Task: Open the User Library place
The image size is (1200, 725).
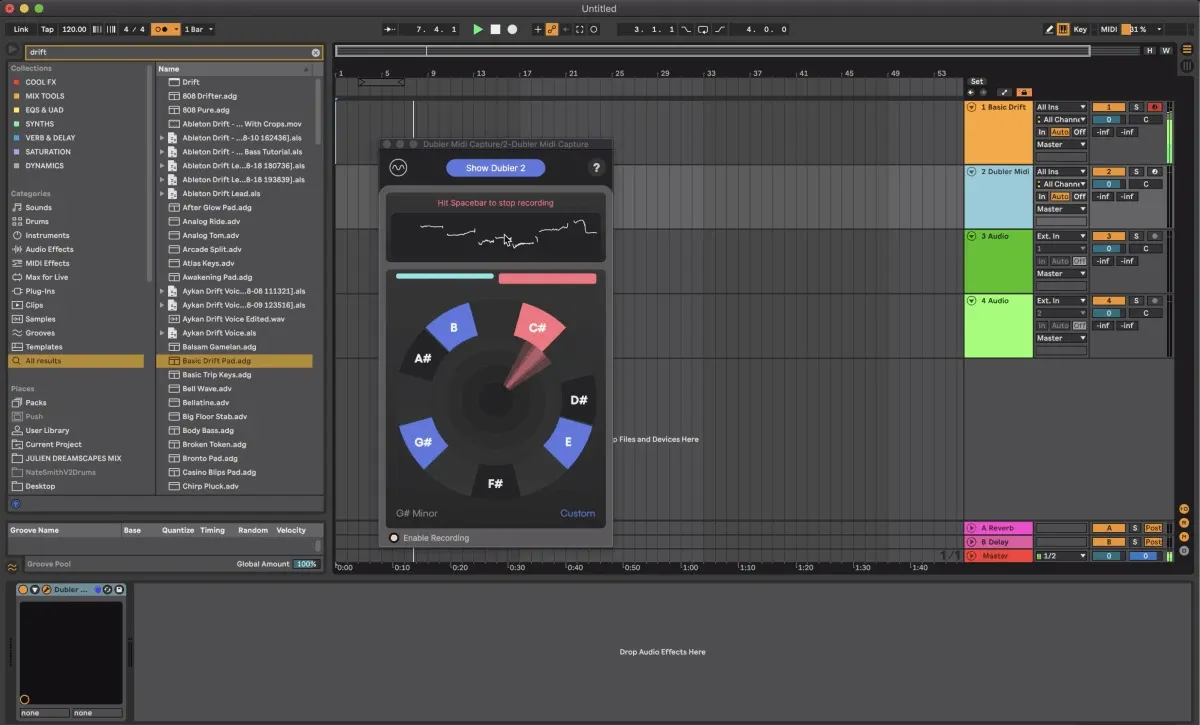Action: tap(47, 430)
